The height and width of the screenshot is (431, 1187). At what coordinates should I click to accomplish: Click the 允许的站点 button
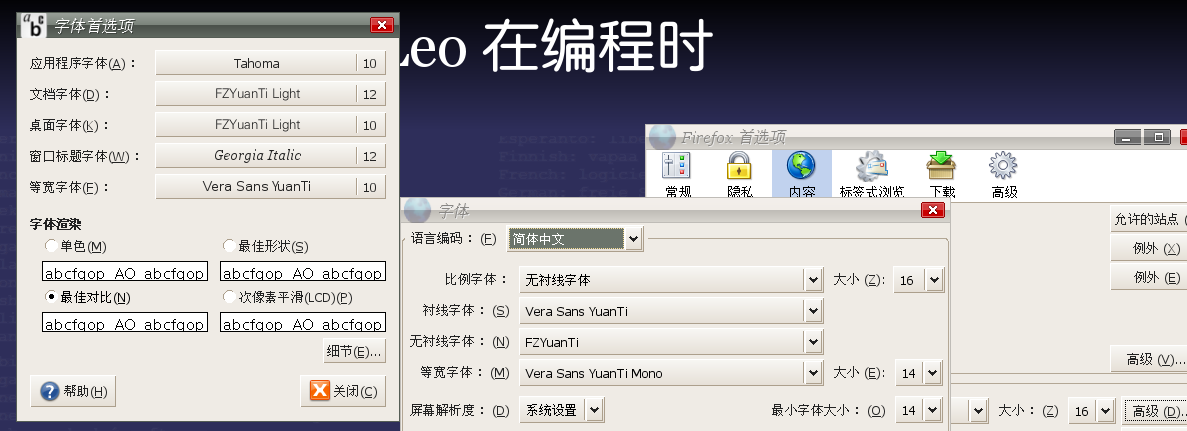coord(1148,219)
